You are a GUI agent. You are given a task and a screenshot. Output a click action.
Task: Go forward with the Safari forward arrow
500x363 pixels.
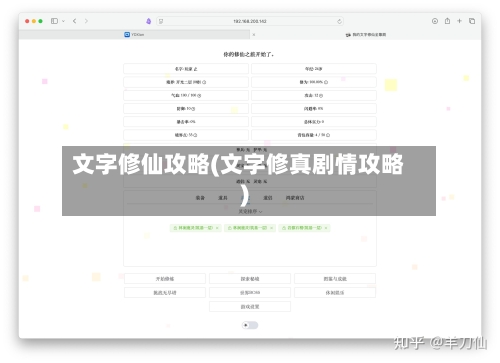86,21
